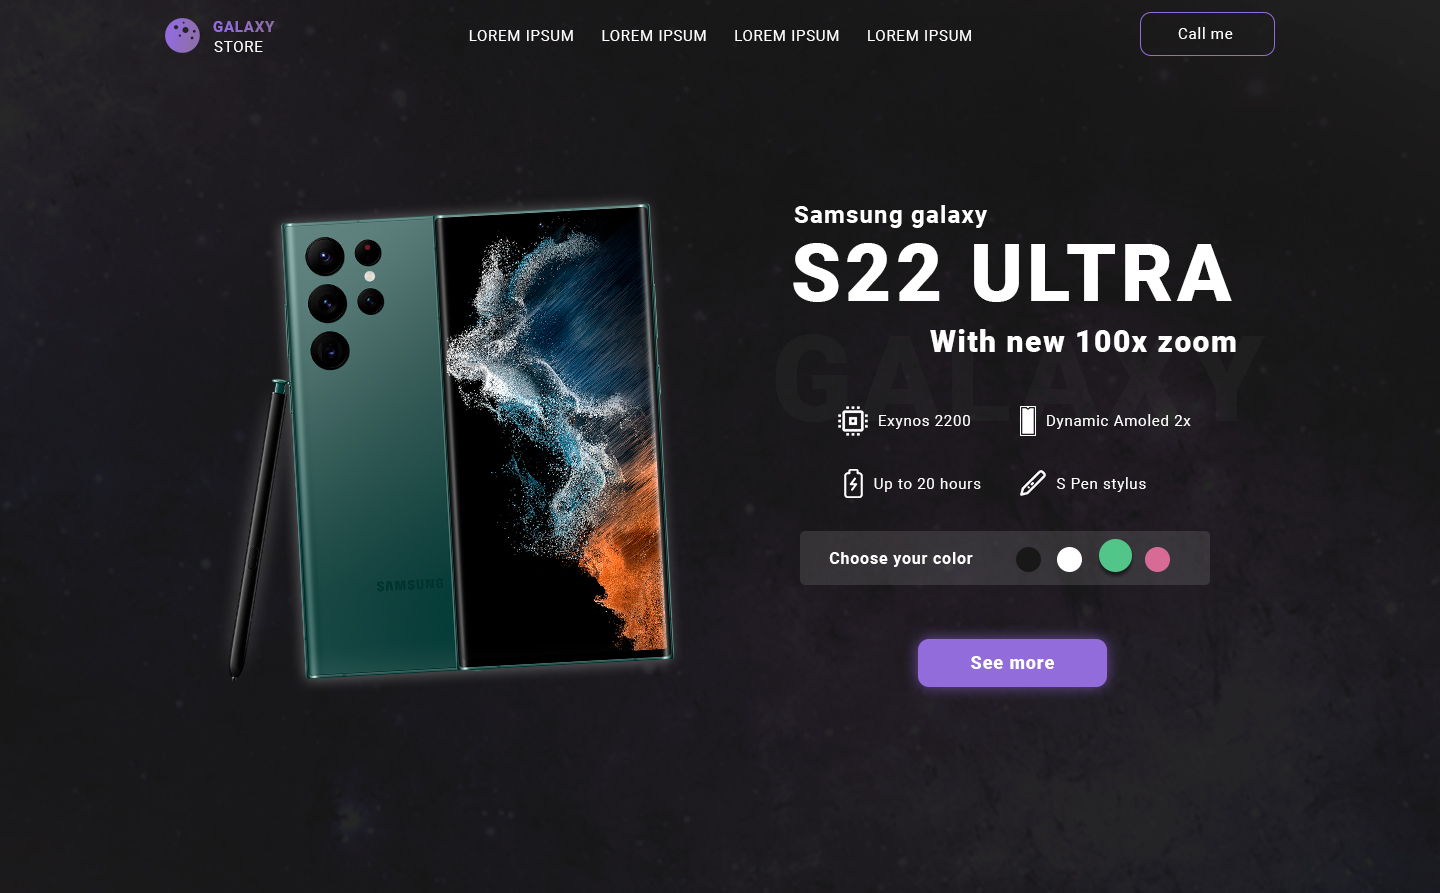Click the Up to 20 hours label
This screenshot has height=893, width=1440.
click(927, 484)
